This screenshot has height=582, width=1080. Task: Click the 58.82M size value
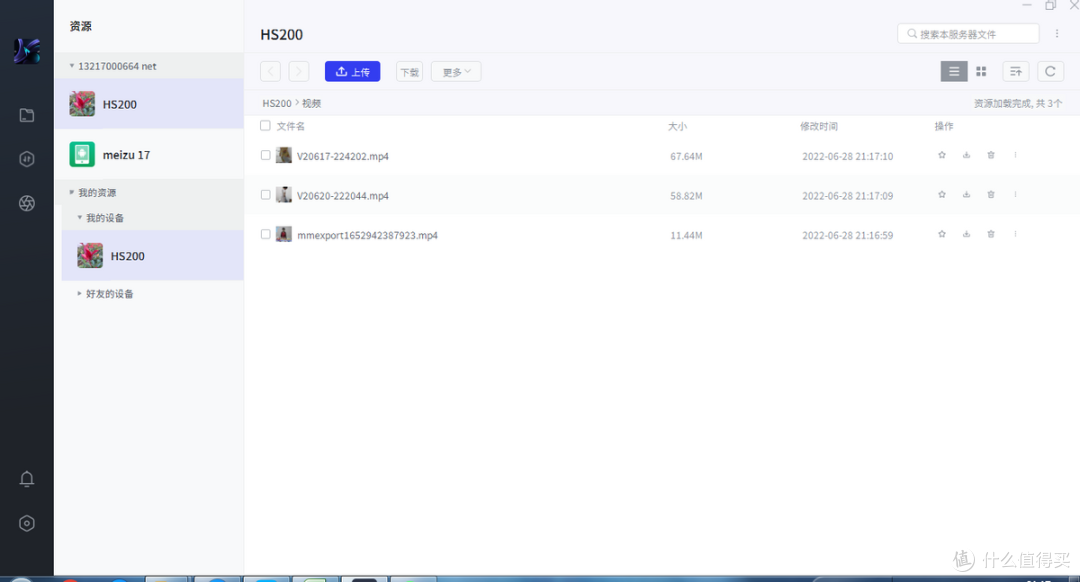686,196
